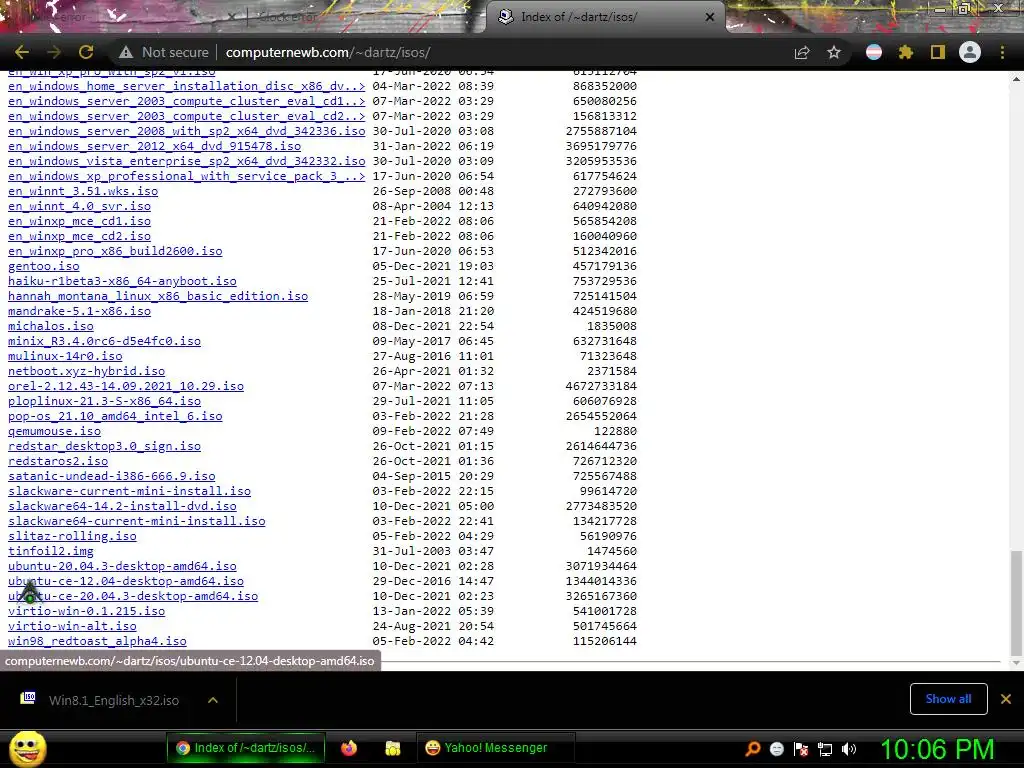1024x768 pixels.
Task: Bookmark this page with the star icon
Action: click(x=834, y=52)
